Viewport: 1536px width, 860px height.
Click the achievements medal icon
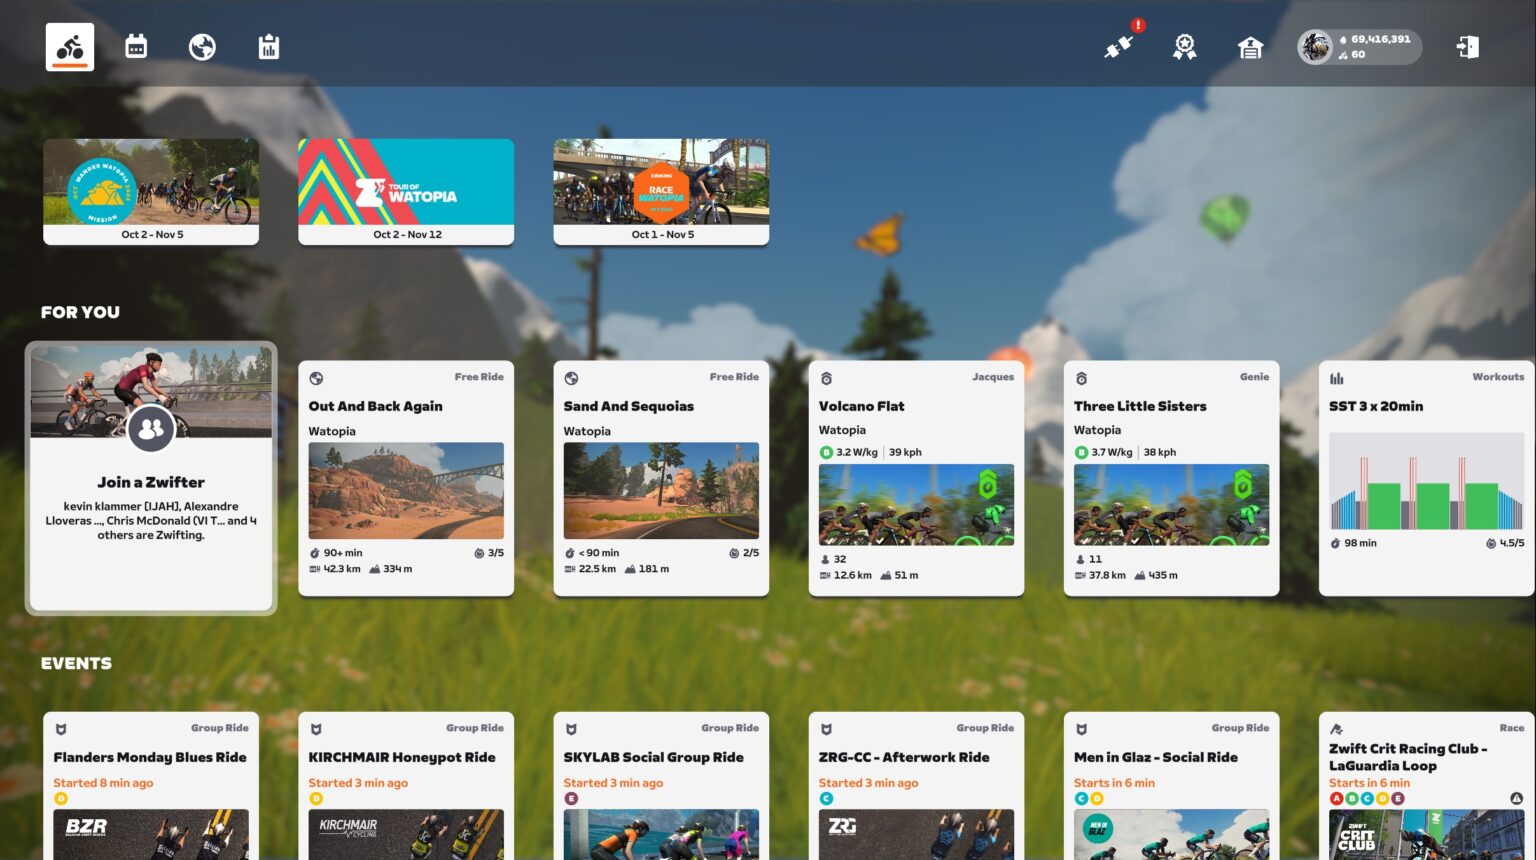[x=1184, y=47]
